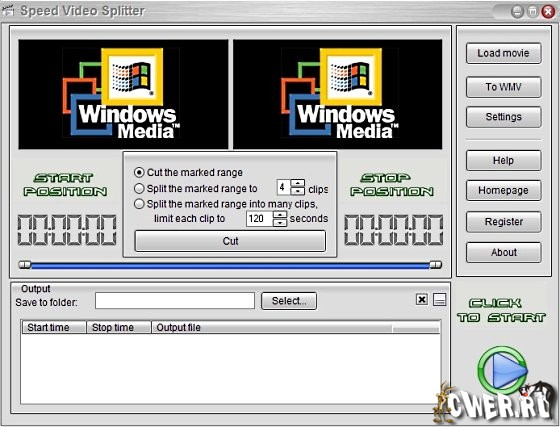Click the right video preview pane

pyautogui.click(x=338, y=94)
